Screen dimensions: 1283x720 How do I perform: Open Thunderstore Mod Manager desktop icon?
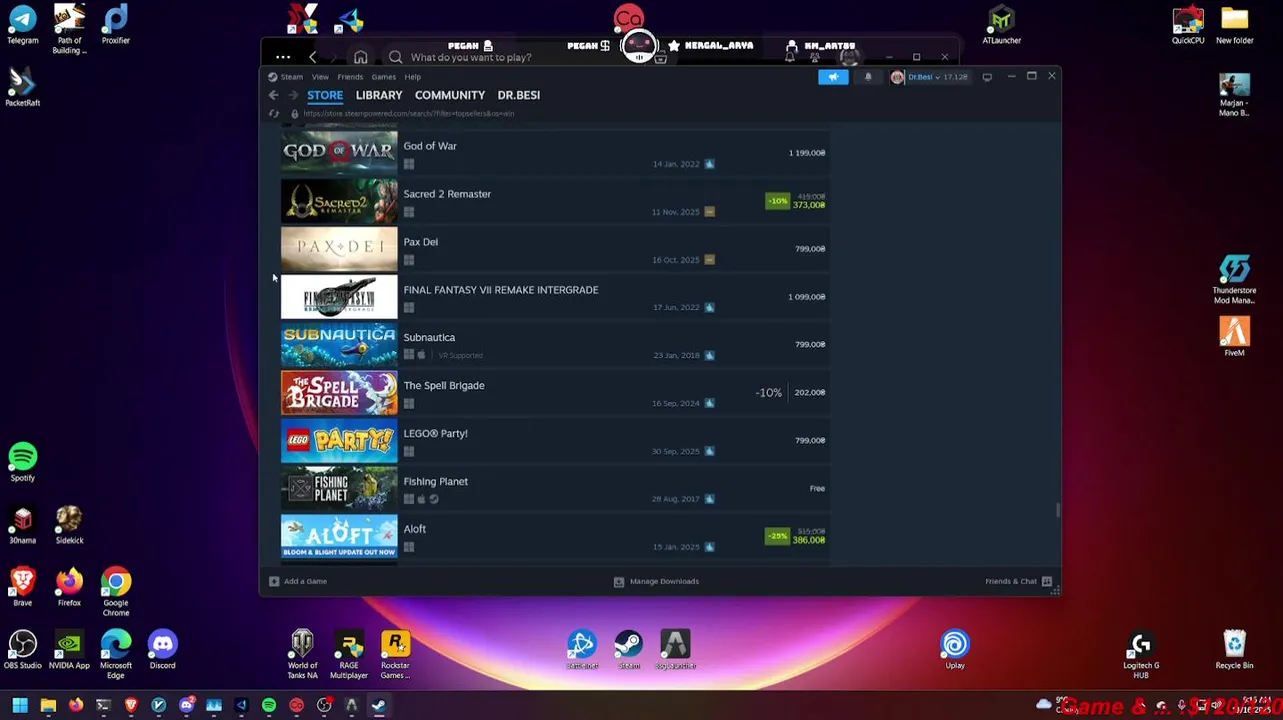pos(1234,279)
